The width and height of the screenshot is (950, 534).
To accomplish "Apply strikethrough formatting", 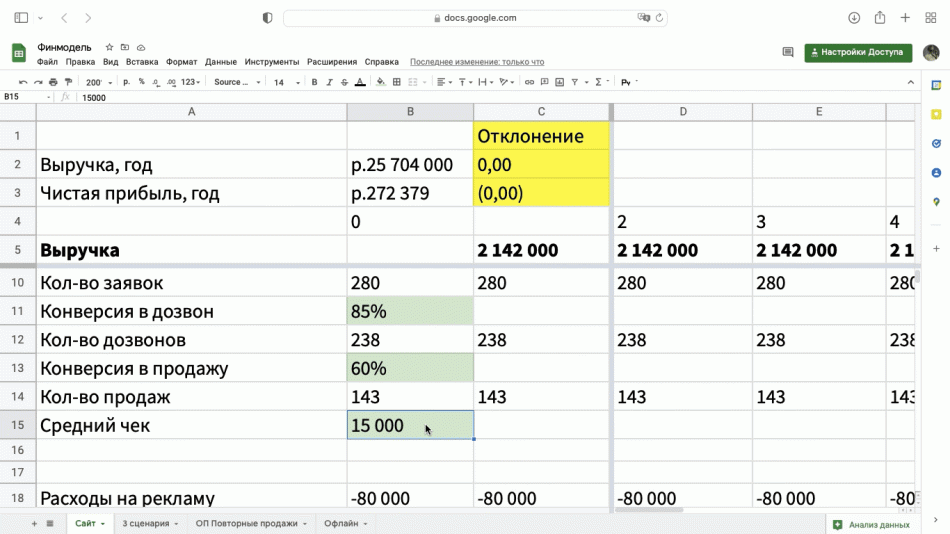I will coord(343,82).
